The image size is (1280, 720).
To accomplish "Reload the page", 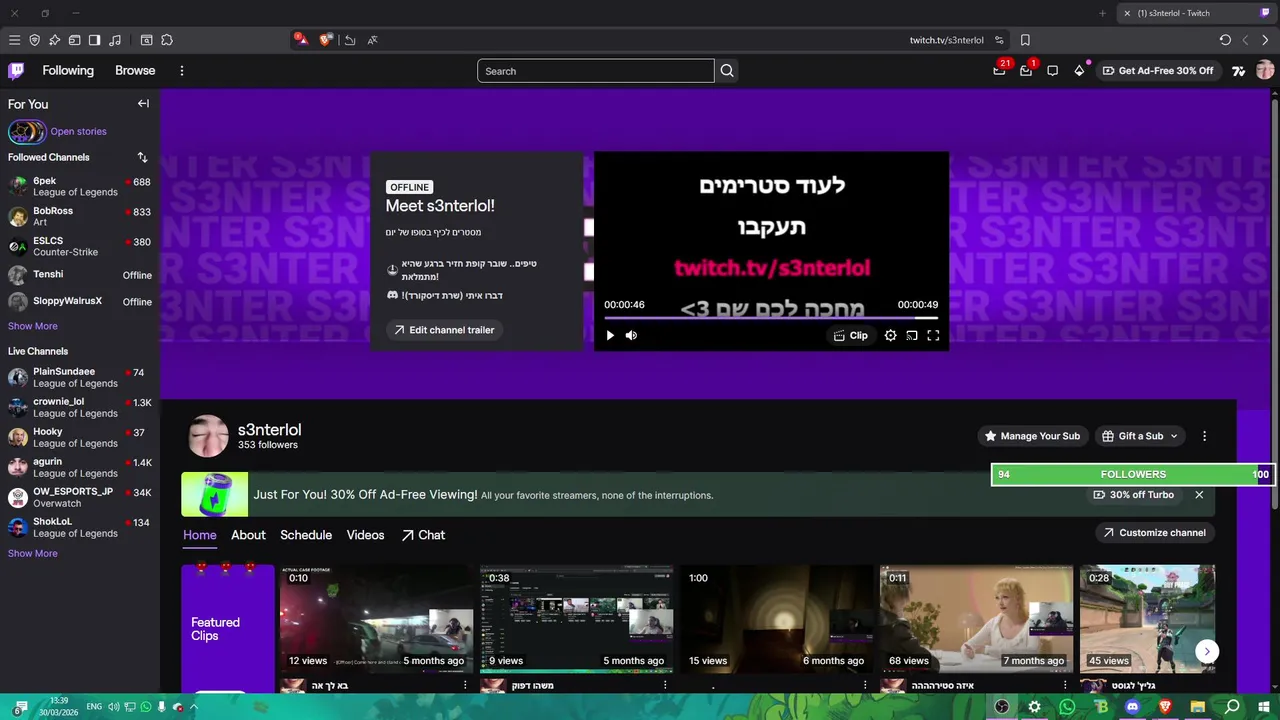I will pos(1225,40).
